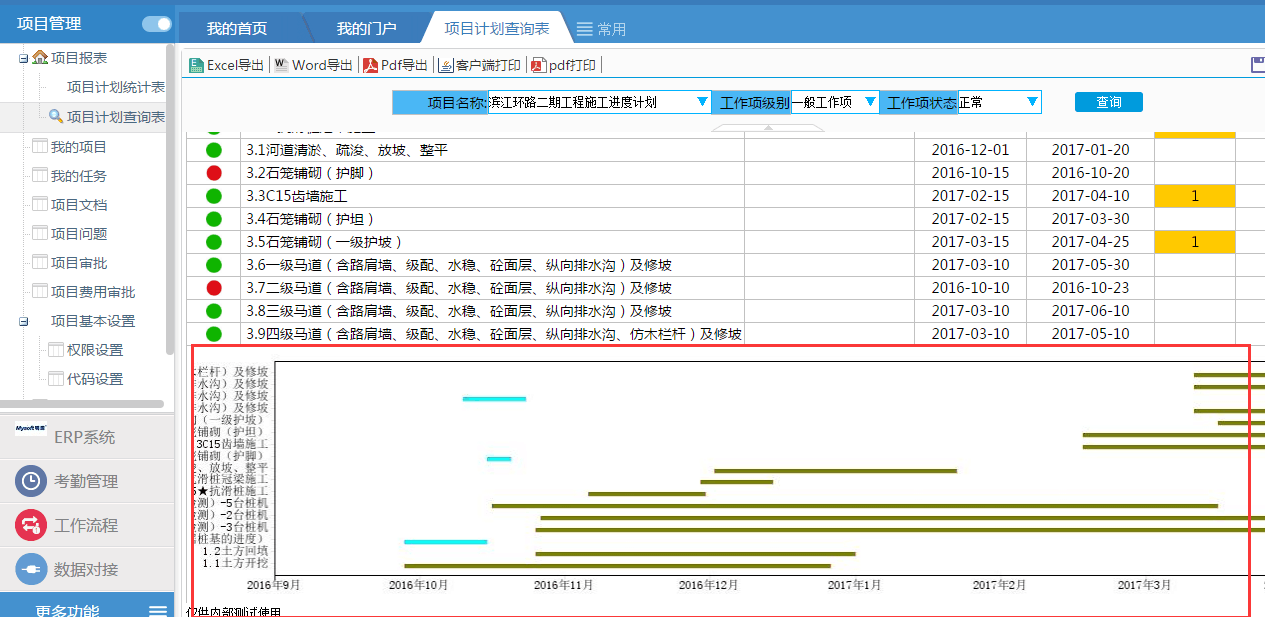Click the Excel导出 export icon

(196, 65)
